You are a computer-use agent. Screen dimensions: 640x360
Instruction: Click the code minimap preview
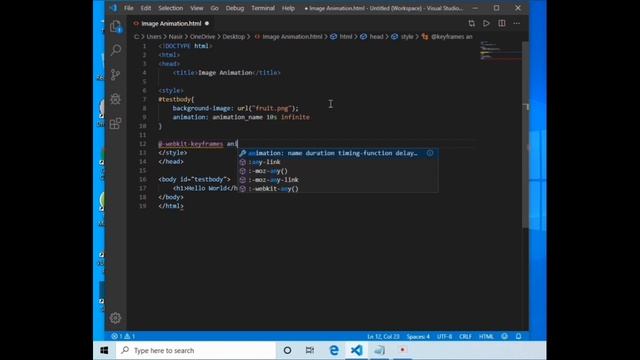tap(500, 51)
